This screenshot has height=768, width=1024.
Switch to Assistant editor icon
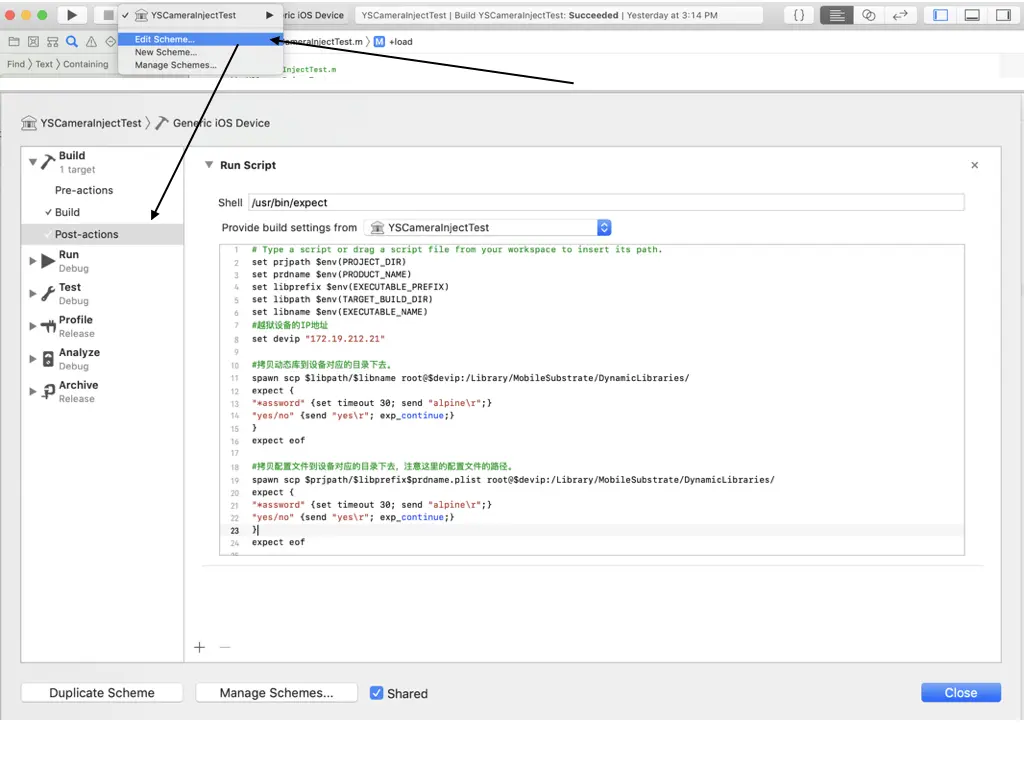coord(869,15)
